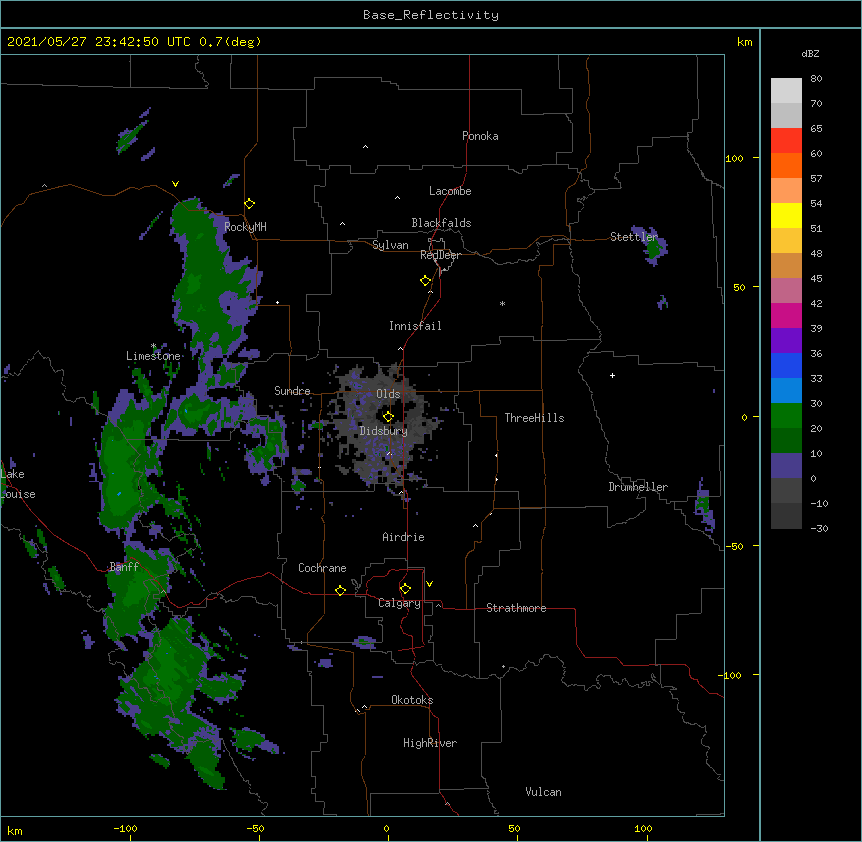Click the yellow V marker east of Calgary
The width and height of the screenshot is (862, 842).
click(429, 584)
